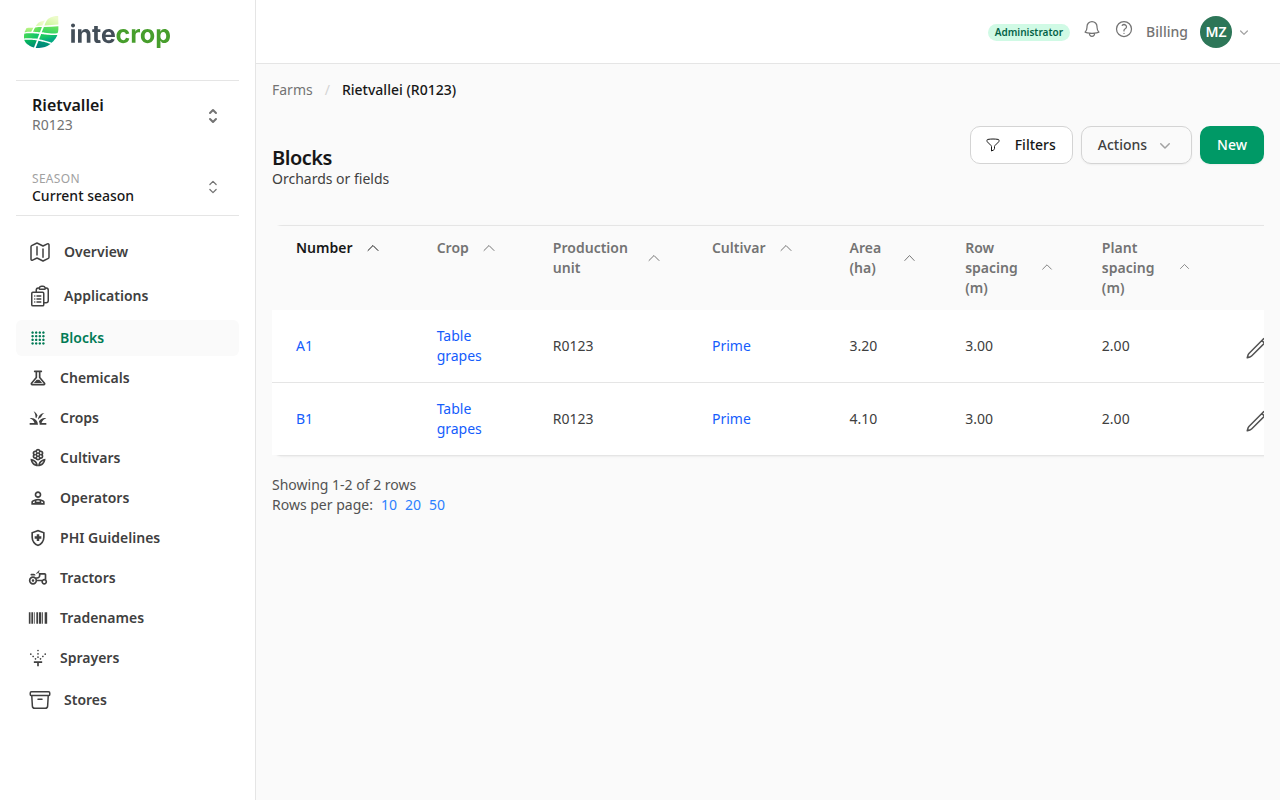The width and height of the screenshot is (1280, 800).
Task: Click the intecrop logo
Action: 97,35
